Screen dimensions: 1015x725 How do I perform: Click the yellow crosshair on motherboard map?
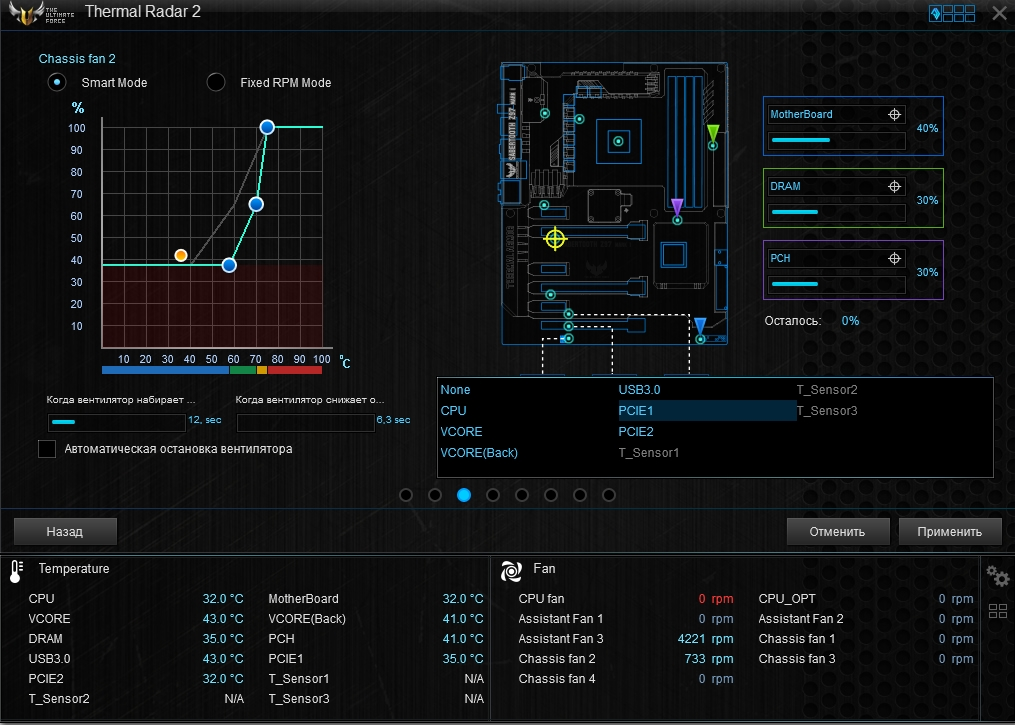tap(555, 239)
